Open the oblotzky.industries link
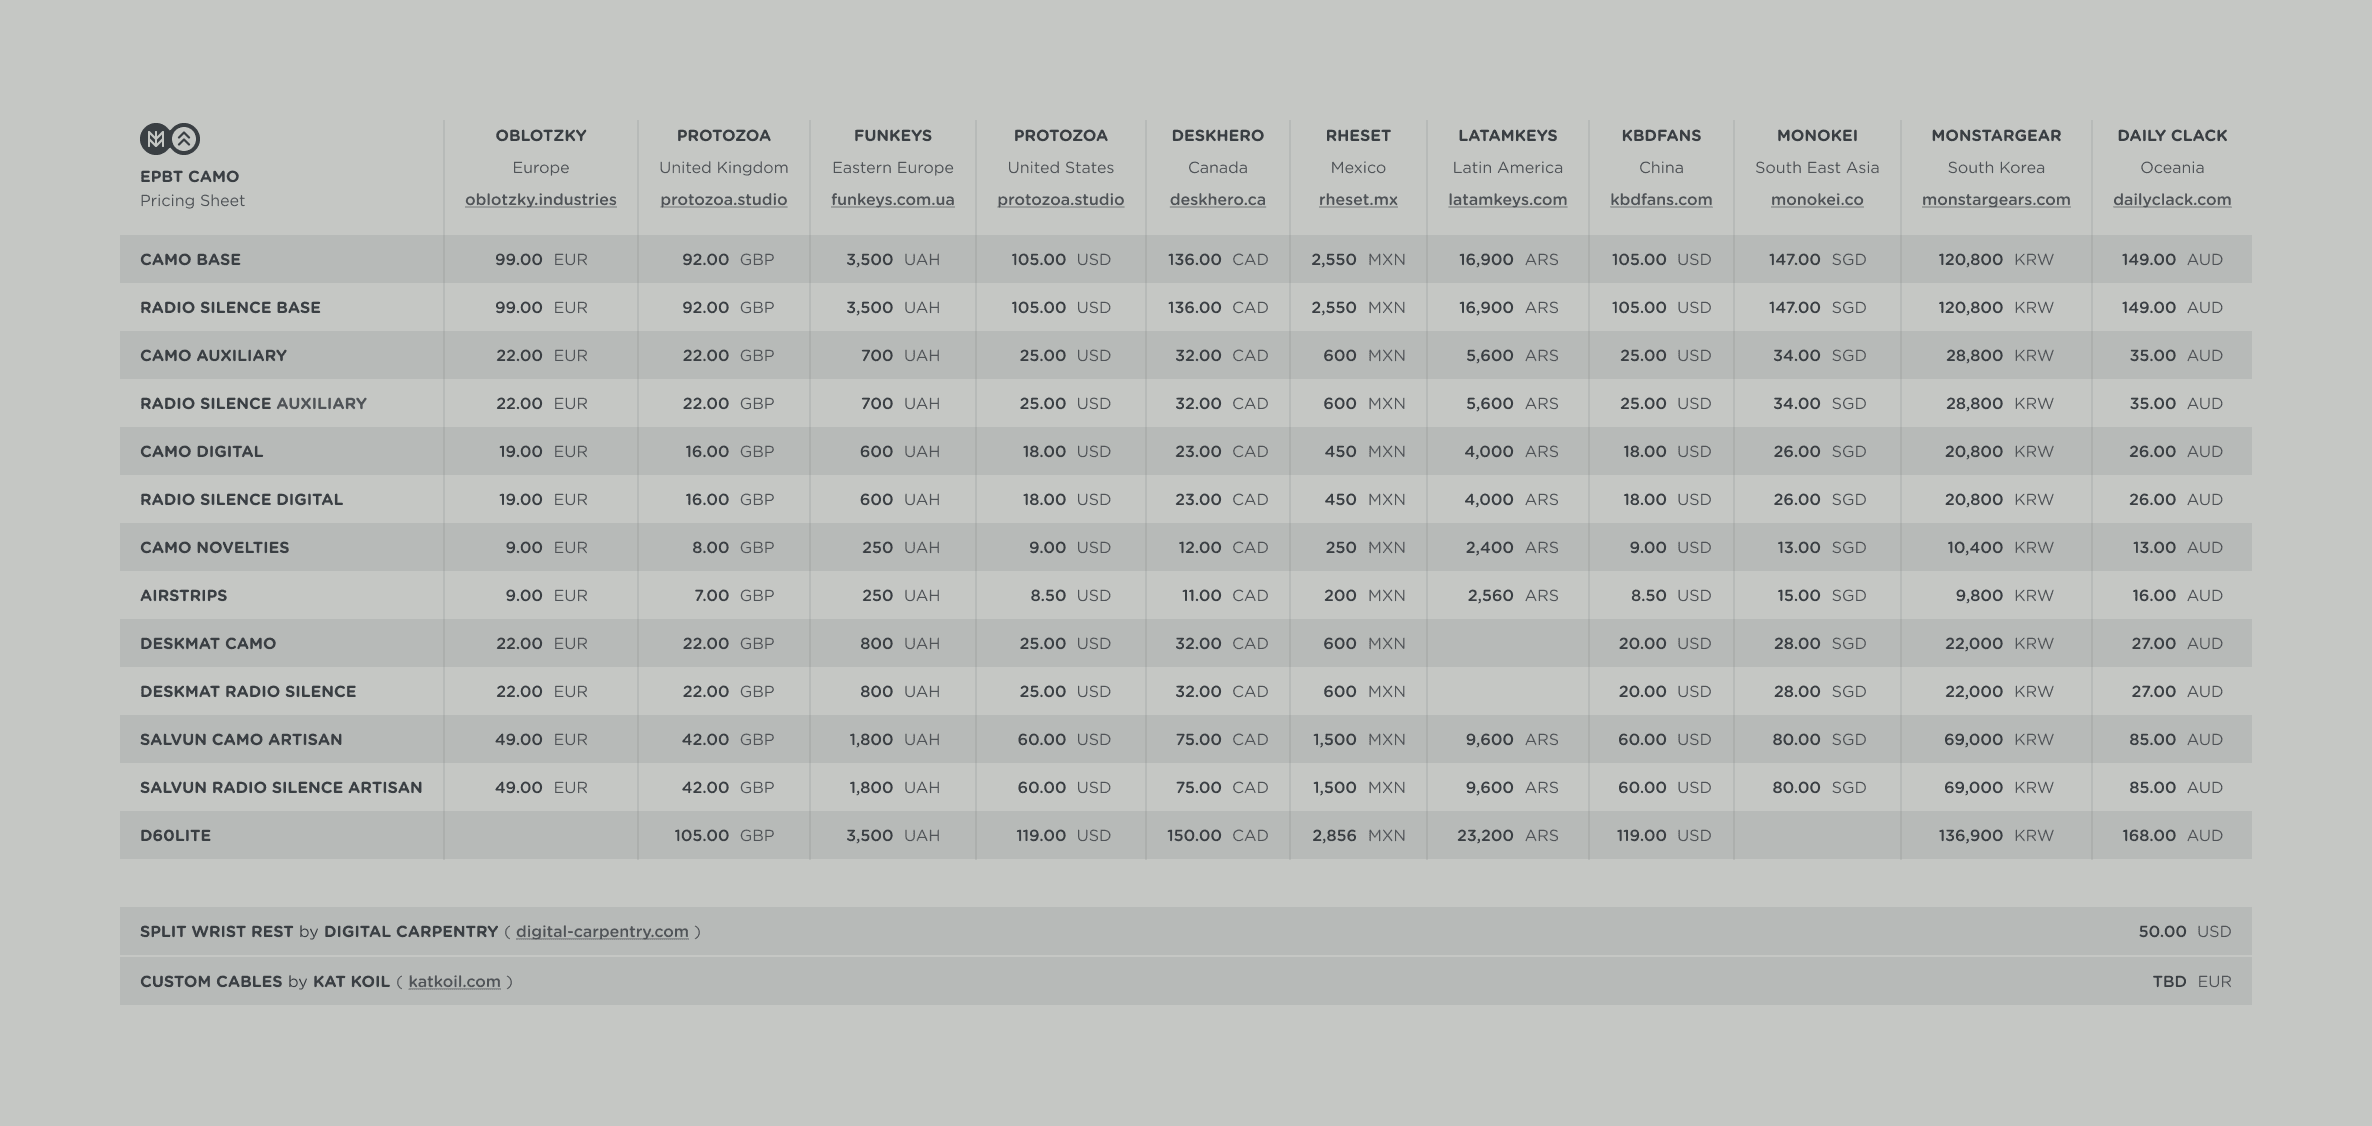 tap(540, 200)
